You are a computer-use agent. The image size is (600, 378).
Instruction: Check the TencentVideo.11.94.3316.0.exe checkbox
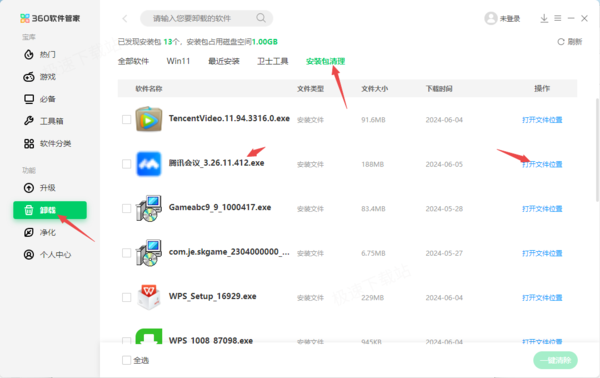pyautogui.click(x=126, y=120)
